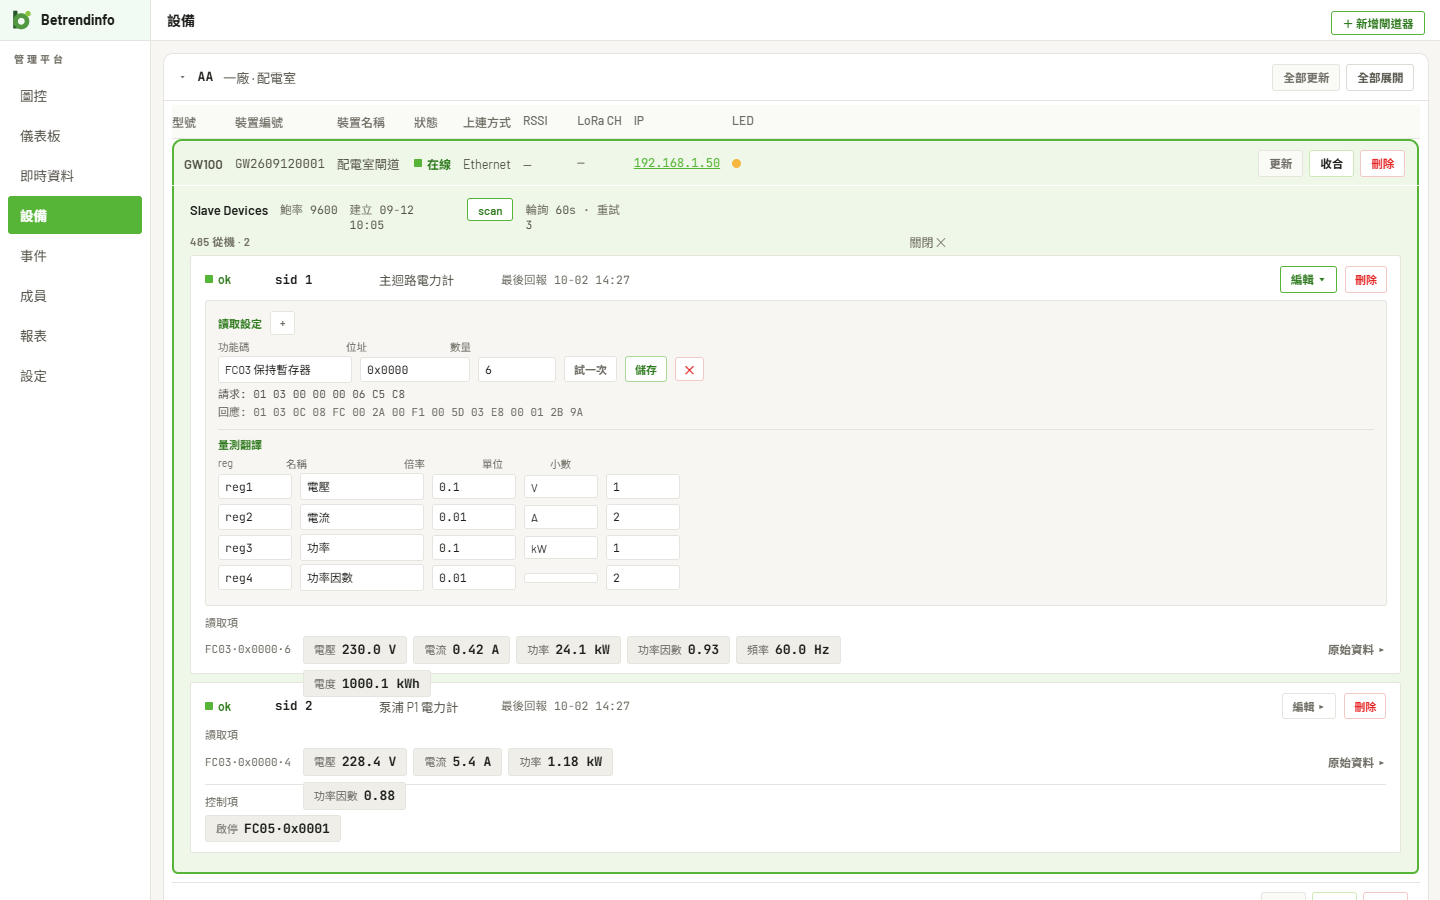Image resolution: width=1440 pixels, height=900 pixels.
Task: Click the Betrendinfo logo icon
Action: coord(21,20)
